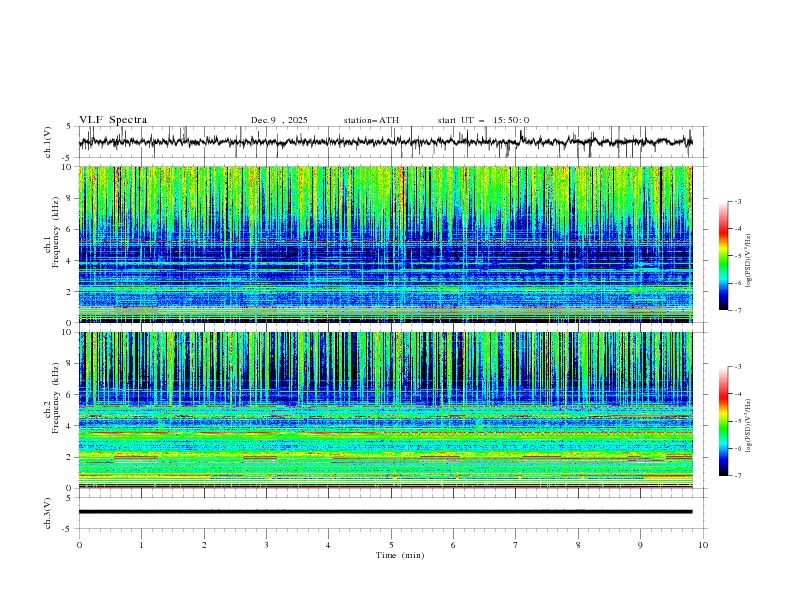The width and height of the screenshot is (792, 612).
Task: Click time-axis tick label "7"
Action: [x=516, y=545]
